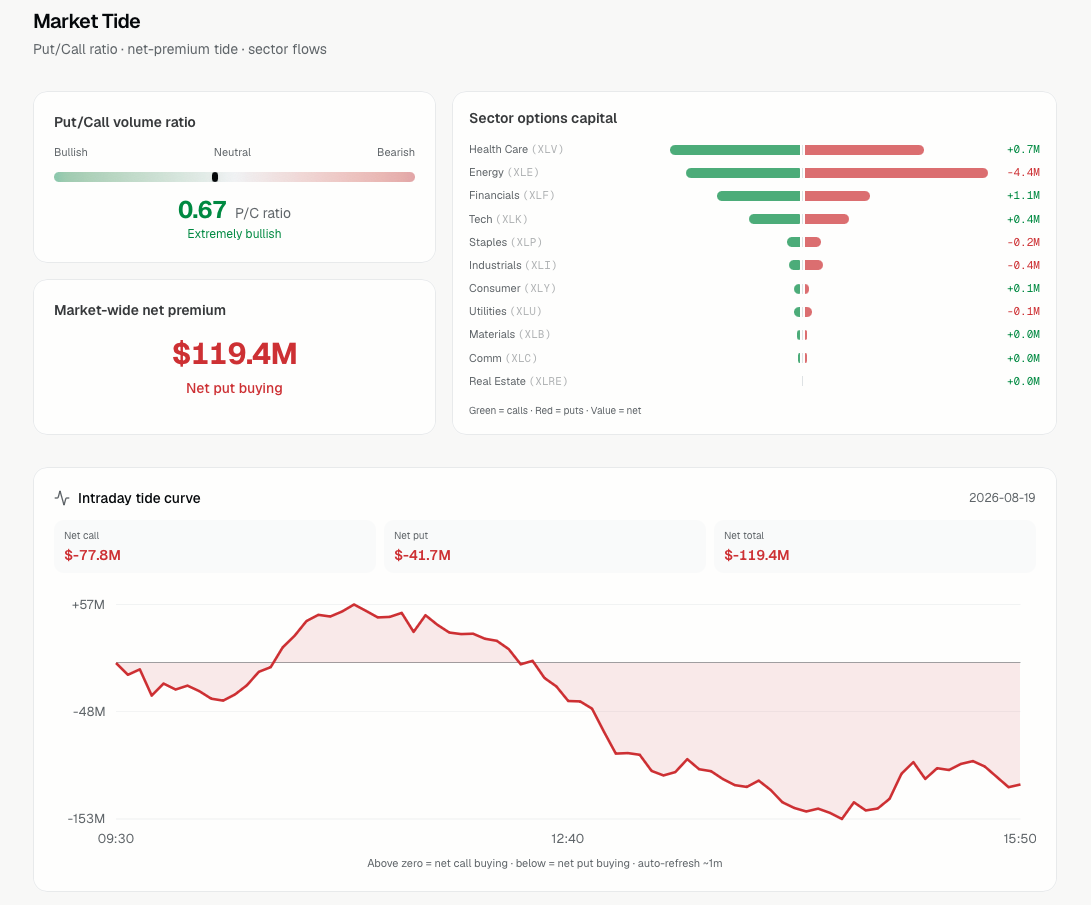Click the Put/Call gradient gauge bar
This screenshot has height=905, width=1091.
(234, 177)
